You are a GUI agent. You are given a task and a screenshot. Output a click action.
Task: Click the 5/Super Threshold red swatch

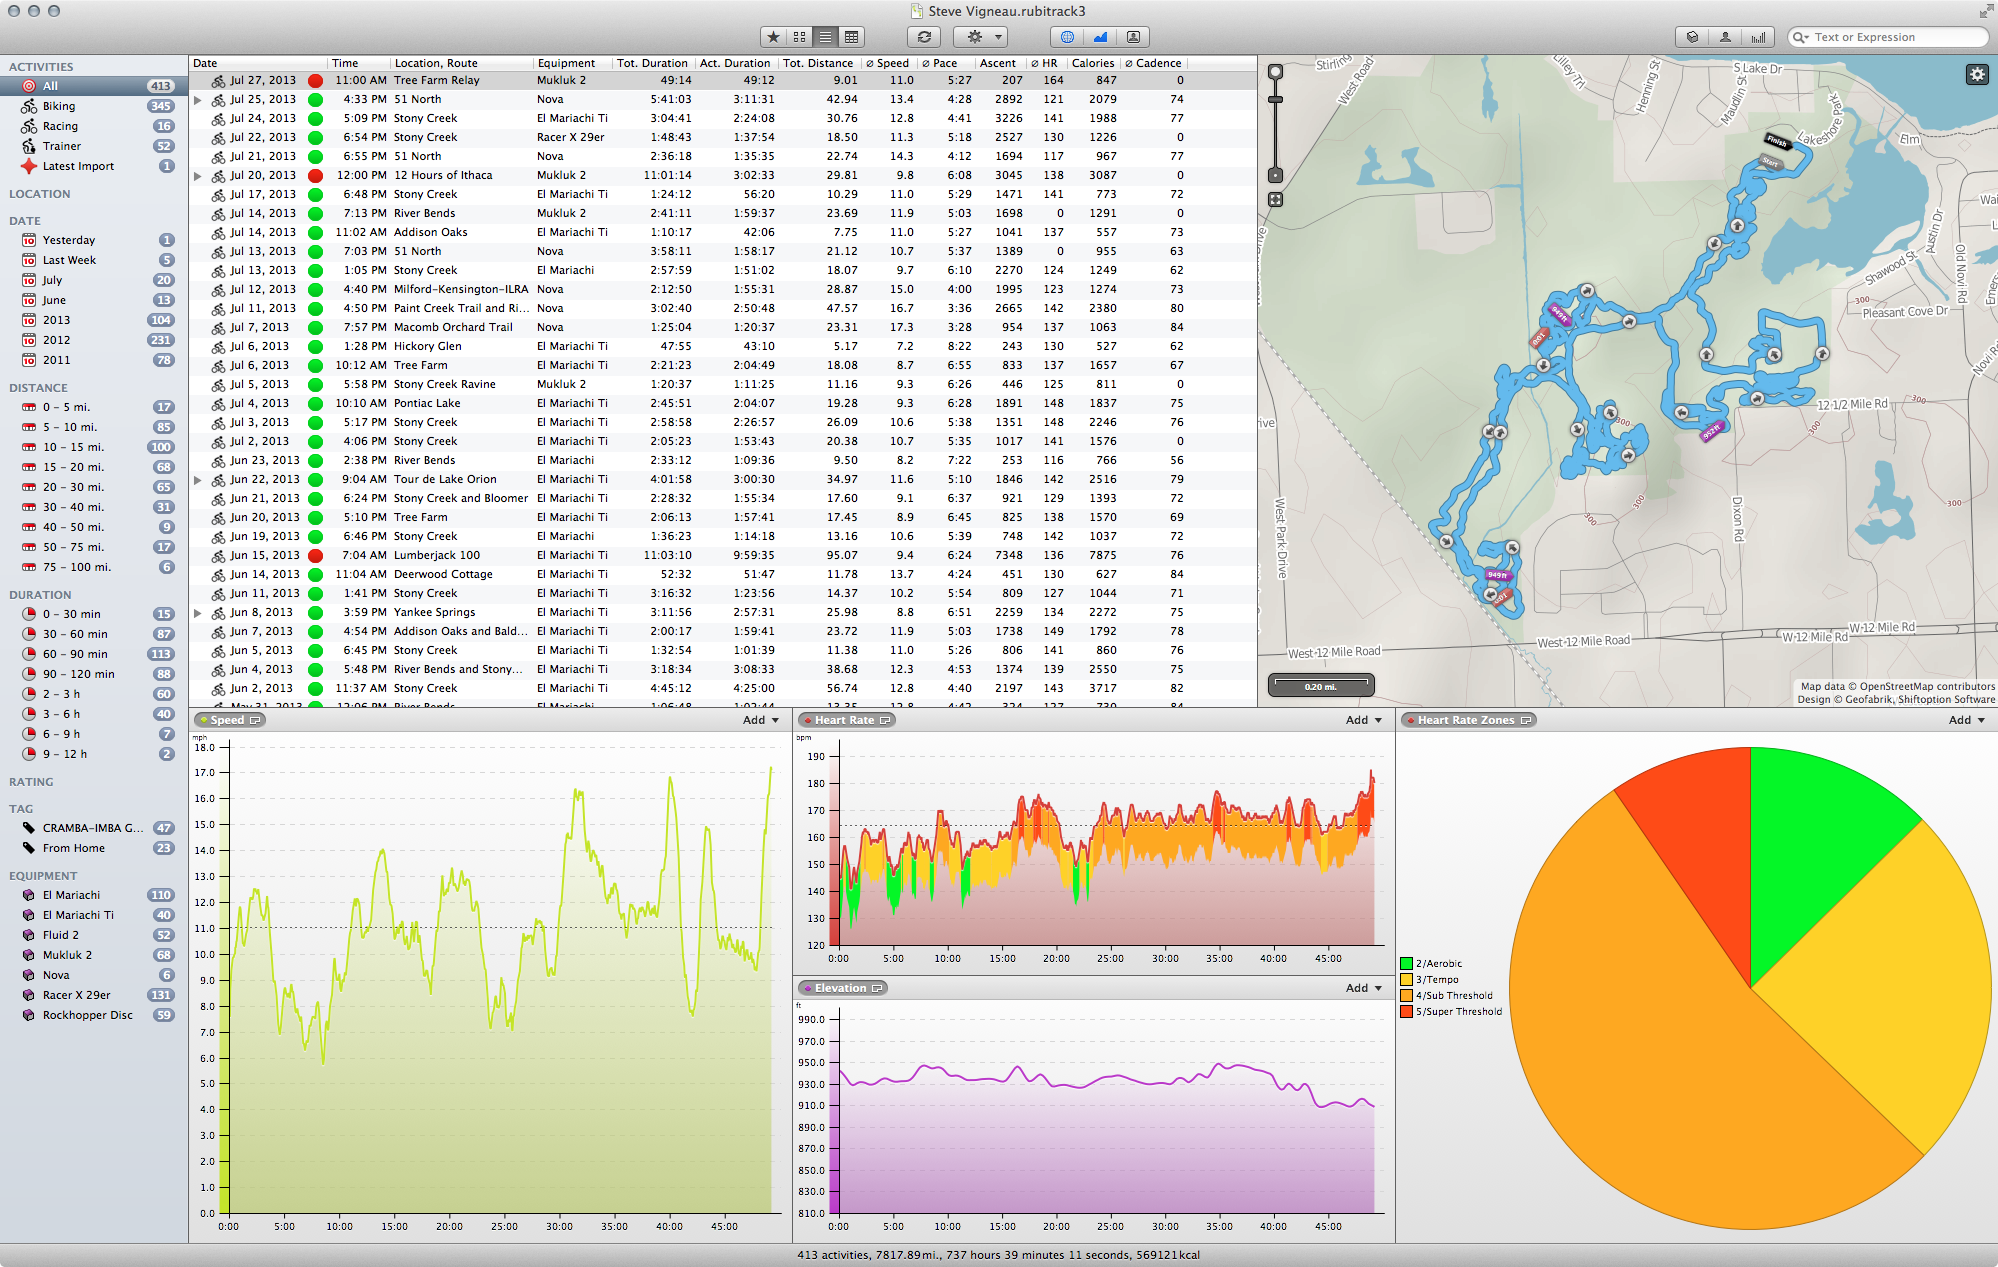pos(1406,1012)
